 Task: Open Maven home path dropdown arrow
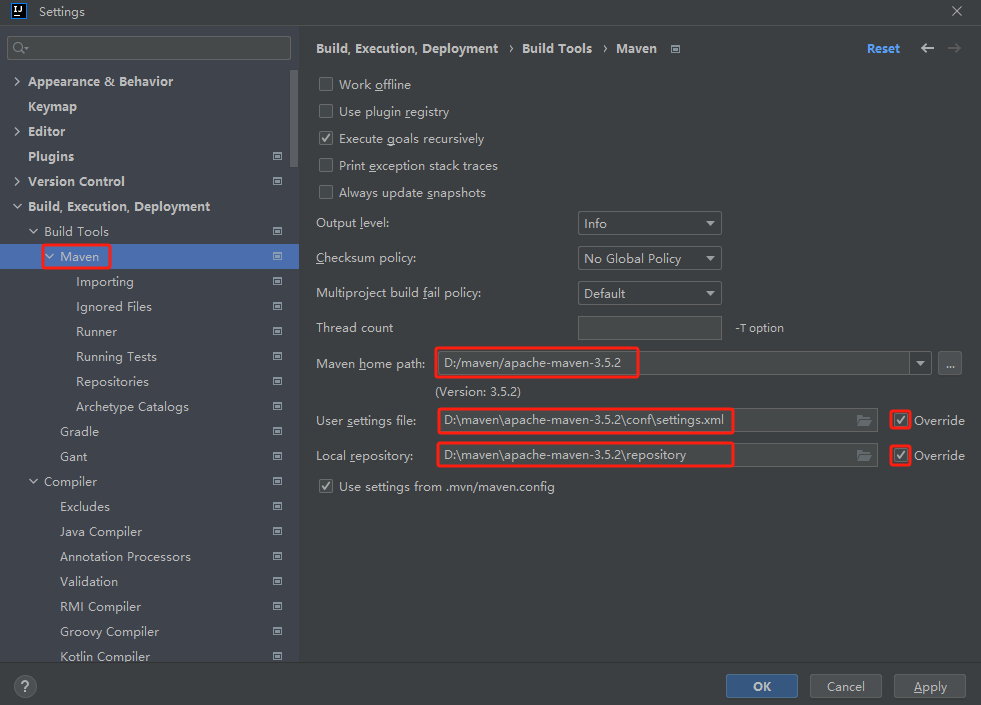[x=920, y=363]
